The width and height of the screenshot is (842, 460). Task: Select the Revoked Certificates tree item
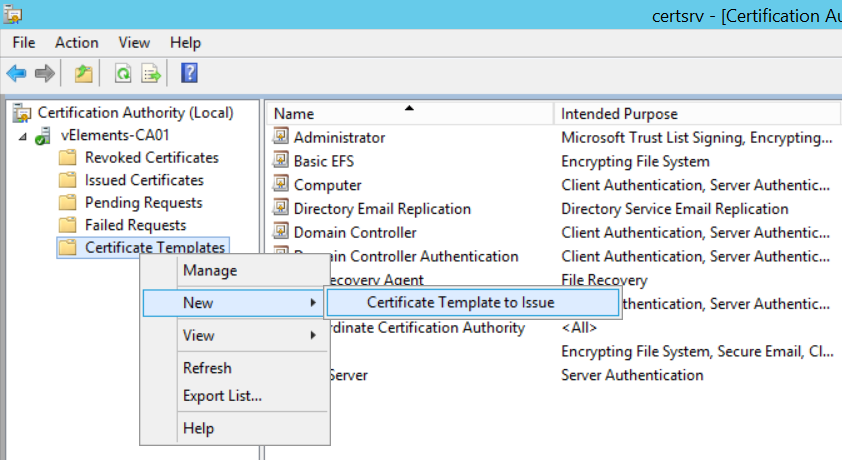[152, 158]
